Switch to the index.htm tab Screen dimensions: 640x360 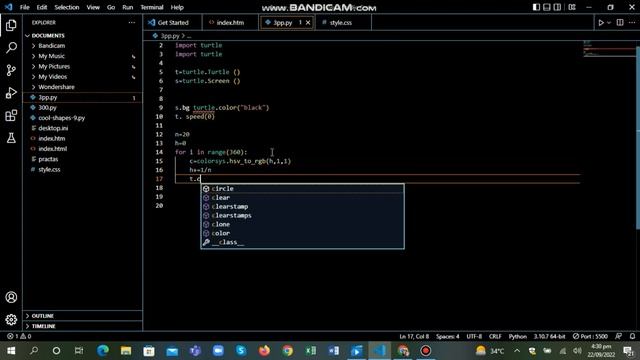click(230, 22)
